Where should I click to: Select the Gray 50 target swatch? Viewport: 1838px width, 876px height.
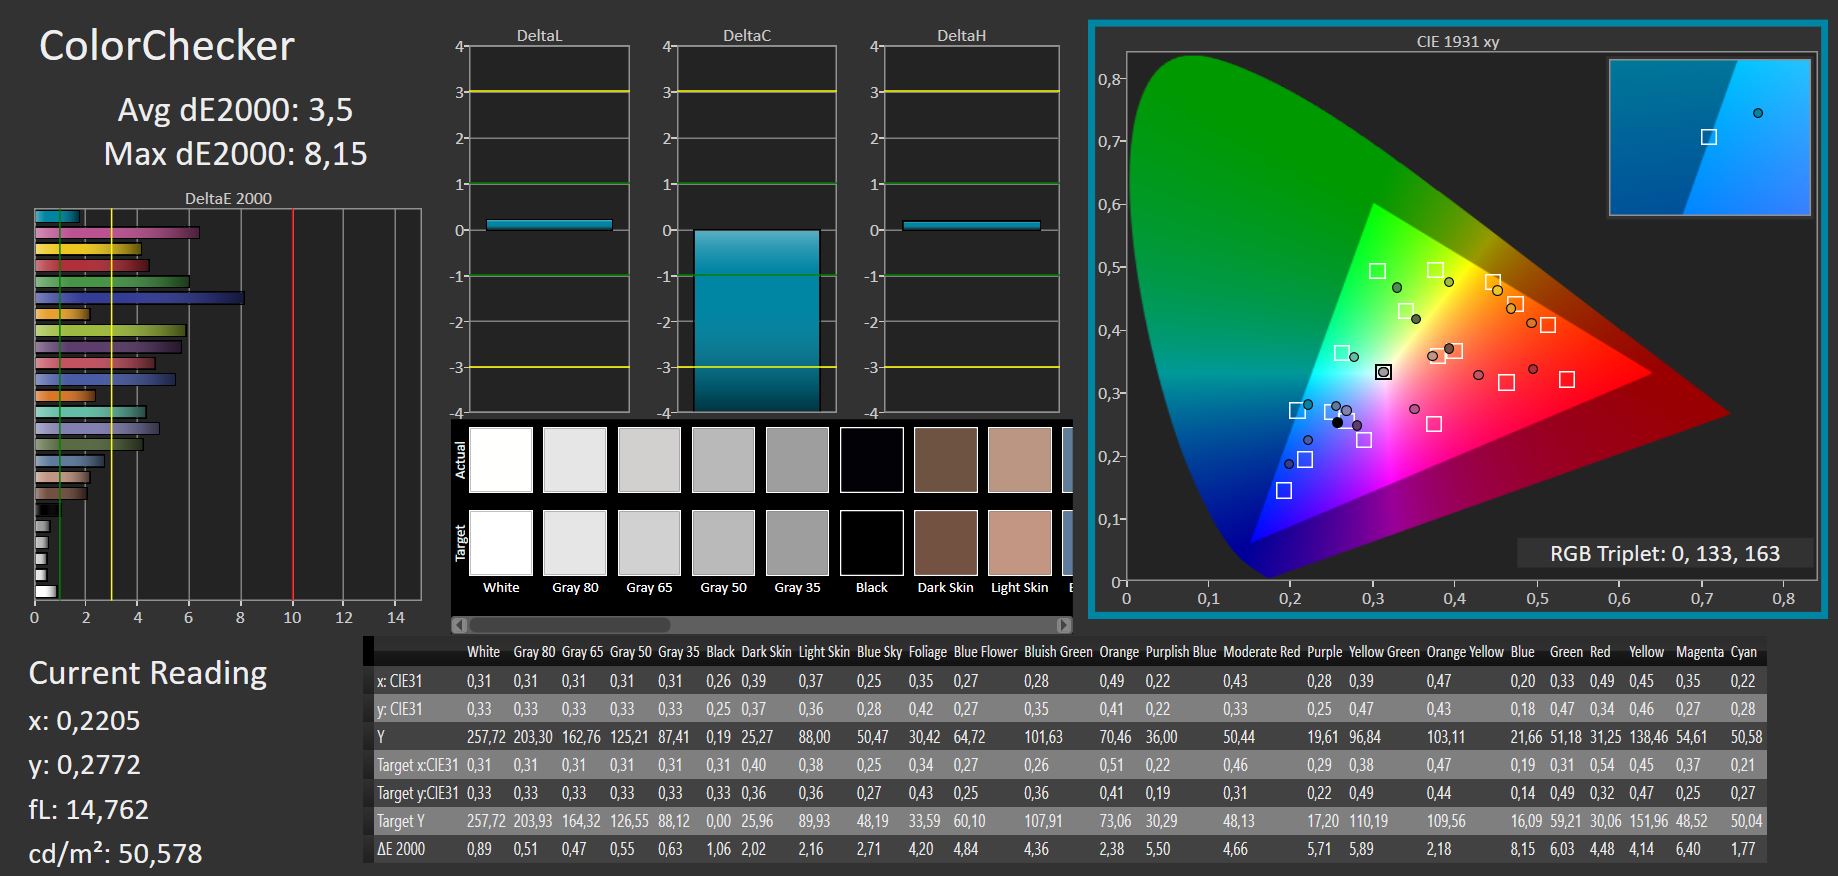coord(723,543)
